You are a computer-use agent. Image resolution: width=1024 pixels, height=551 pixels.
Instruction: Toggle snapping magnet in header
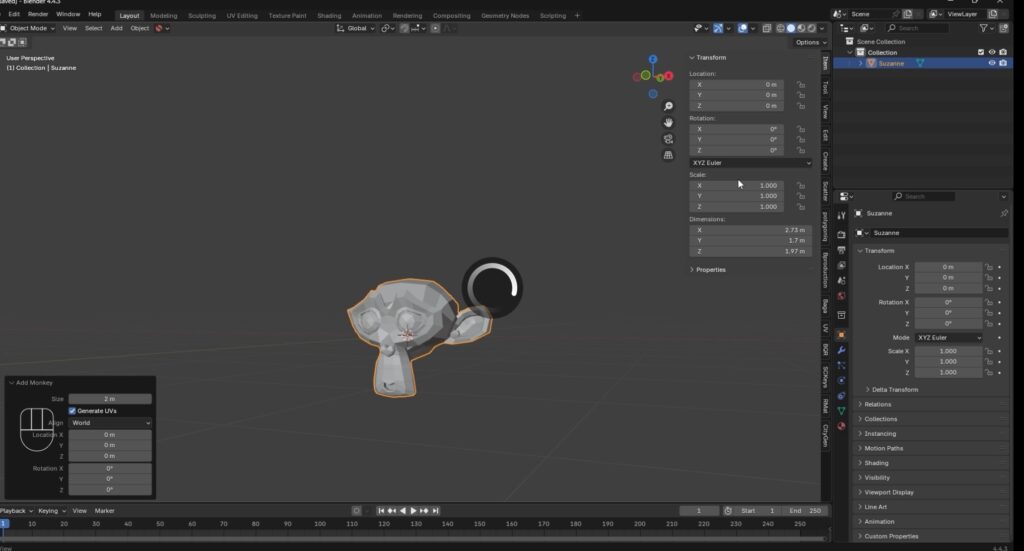click(x=404, y=28)
